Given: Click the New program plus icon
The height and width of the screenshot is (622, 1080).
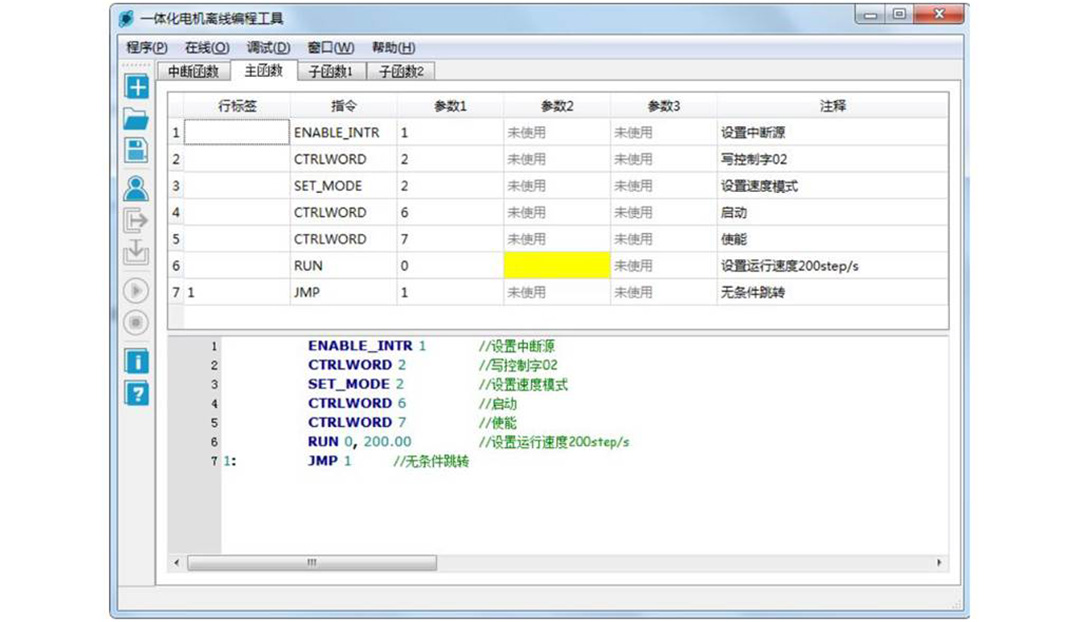Looking at the screenshot, I should click(x=136, y=86).
